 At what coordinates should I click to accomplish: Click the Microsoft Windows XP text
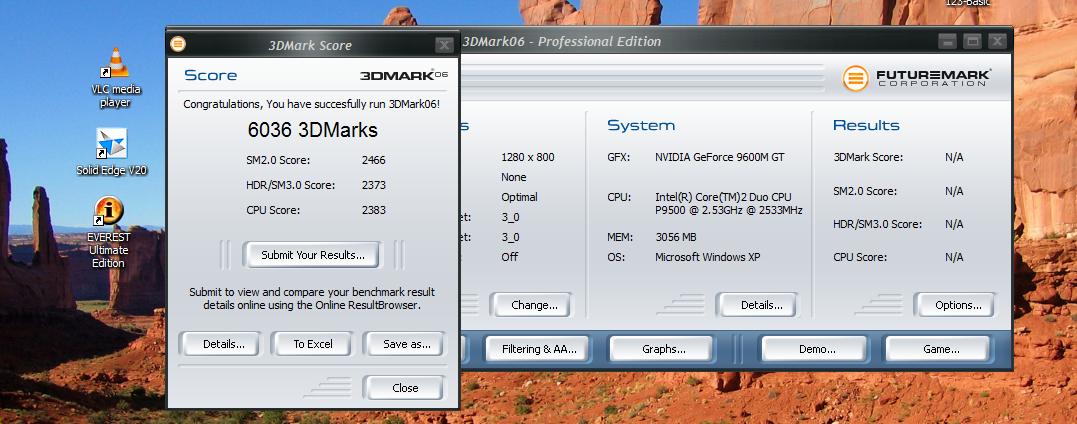tap(707, 257)
